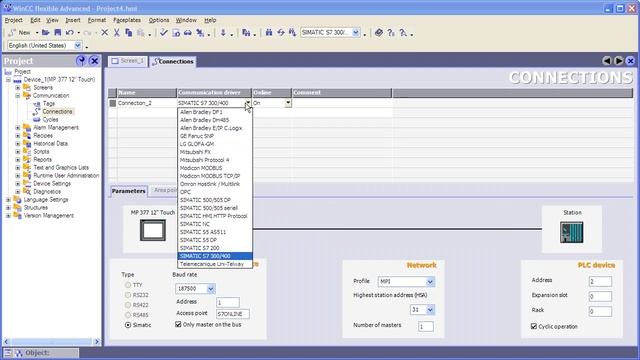Click the binoculars Find icon

point(269,33)
